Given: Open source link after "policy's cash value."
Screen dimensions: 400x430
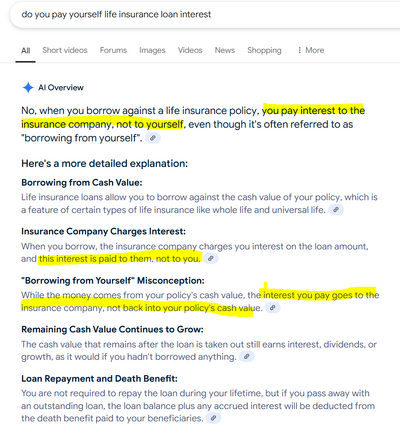Looking at the screenshot, I should pos(273,308).
